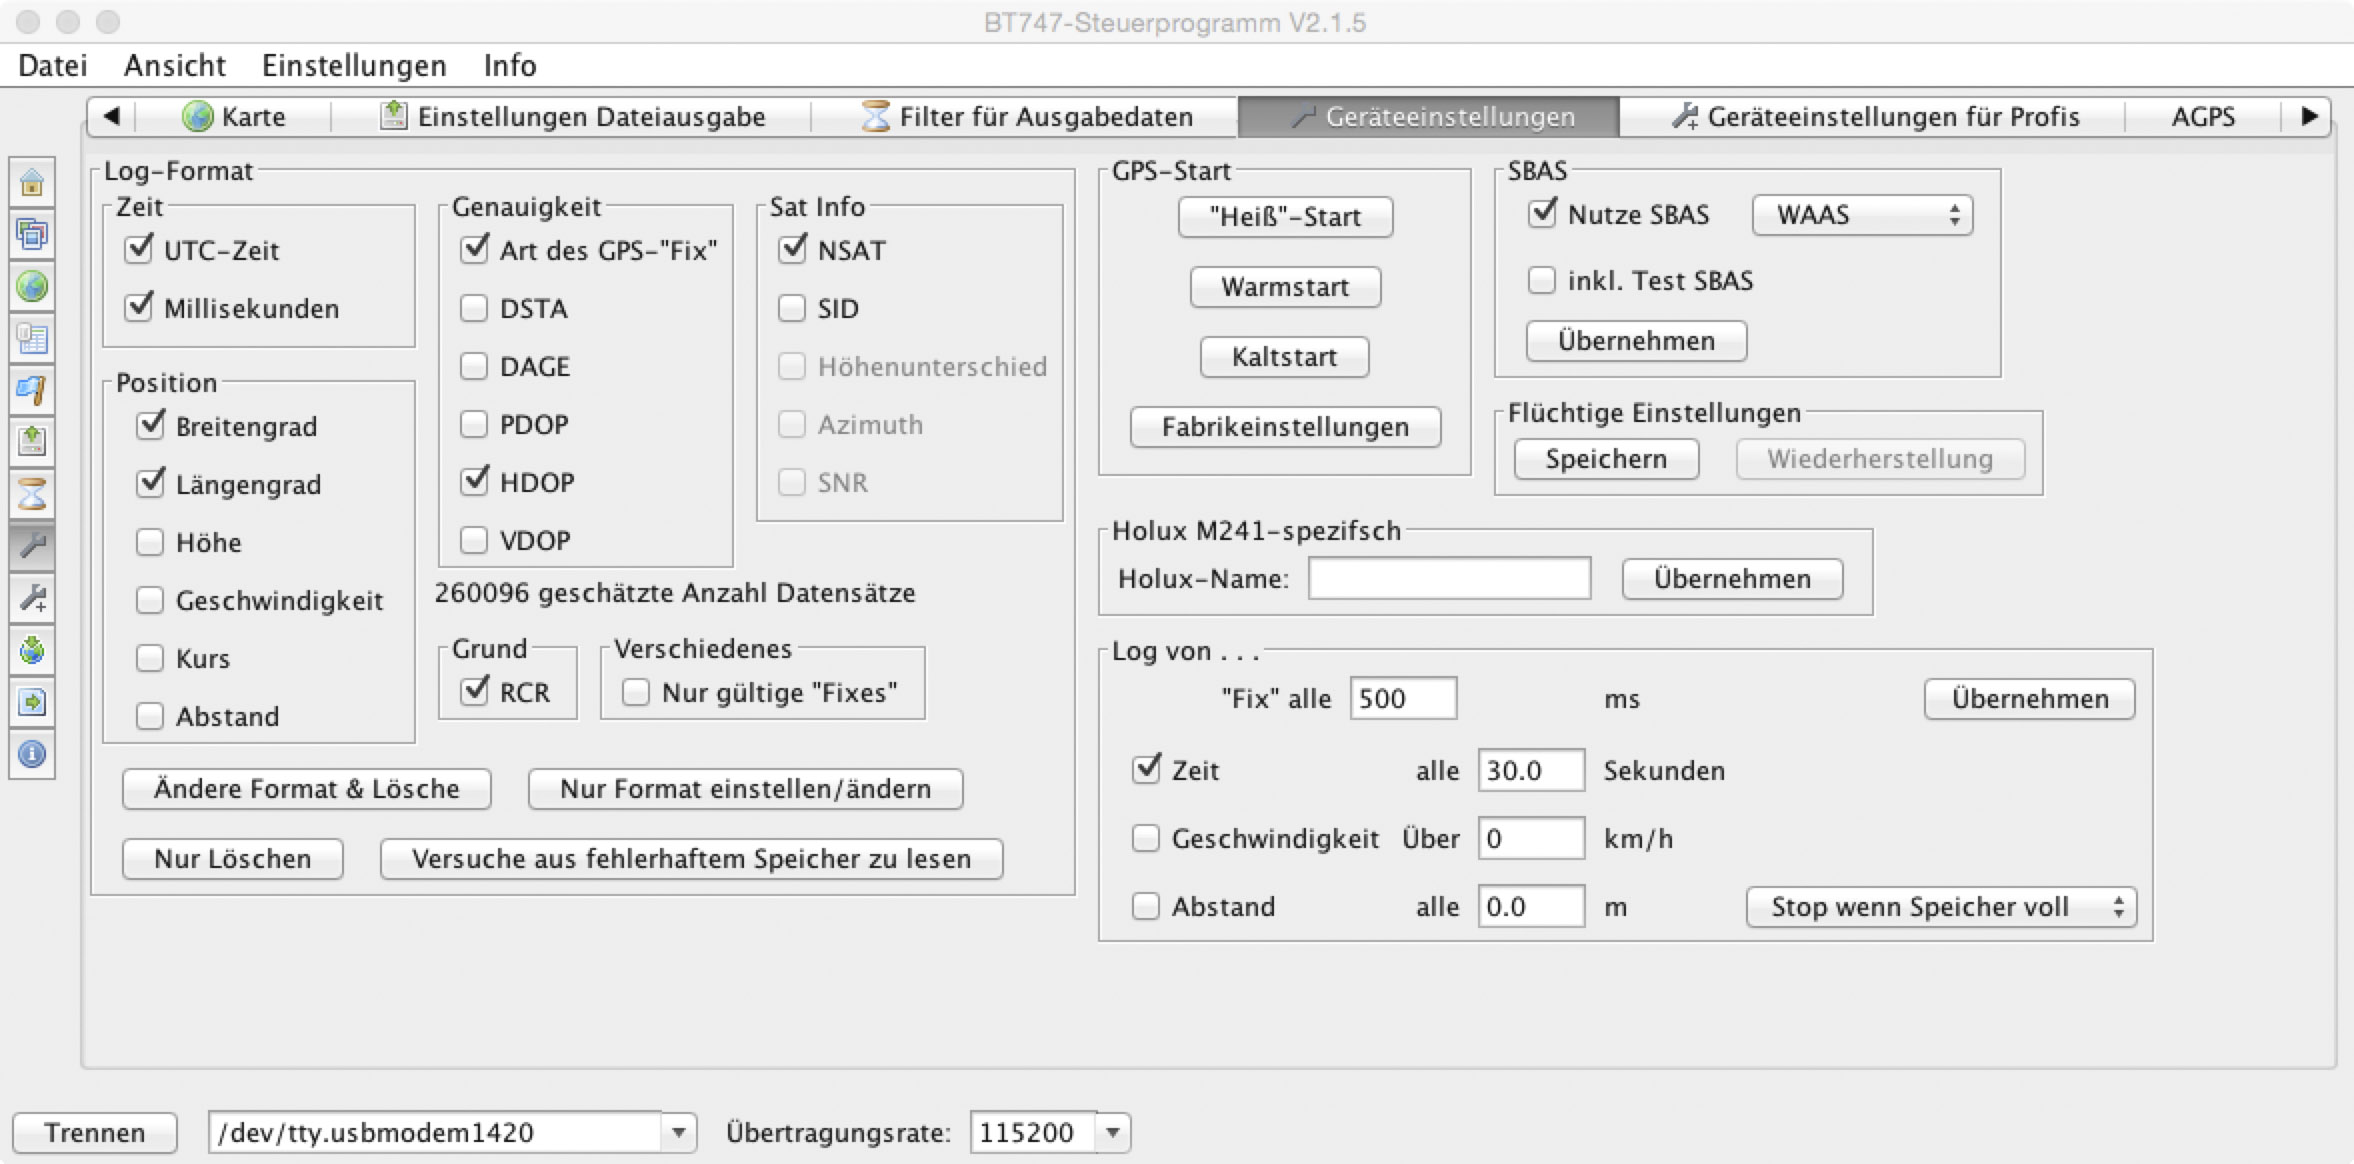Enable the Höhe checkbox
Viewport: 2354px width, 1164px height.
pos(150,542)
